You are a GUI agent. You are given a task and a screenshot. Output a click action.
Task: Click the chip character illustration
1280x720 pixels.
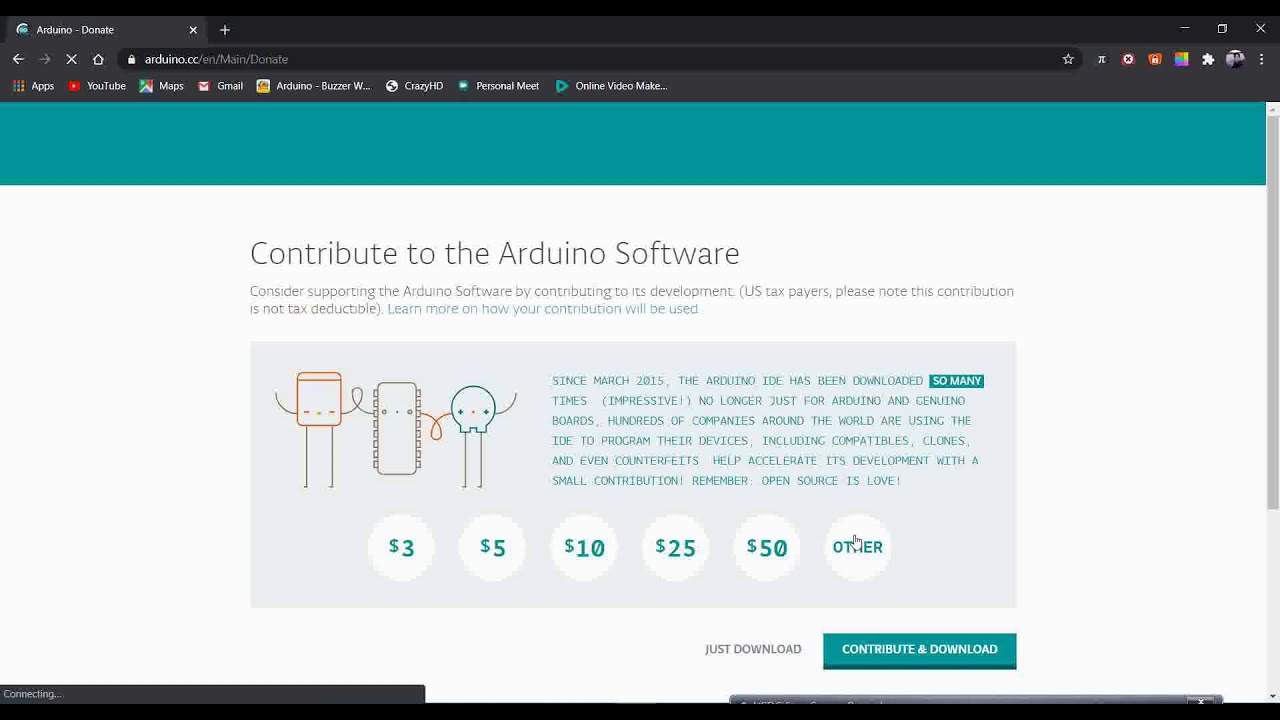click(397, 428)
